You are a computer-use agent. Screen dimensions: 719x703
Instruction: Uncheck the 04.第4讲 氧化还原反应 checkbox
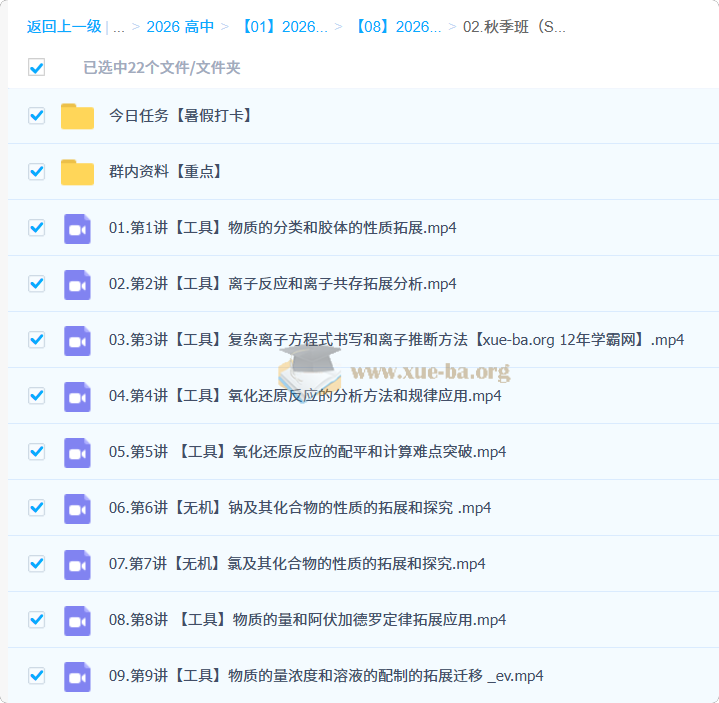pyautogui.click(x=36, y=396)
